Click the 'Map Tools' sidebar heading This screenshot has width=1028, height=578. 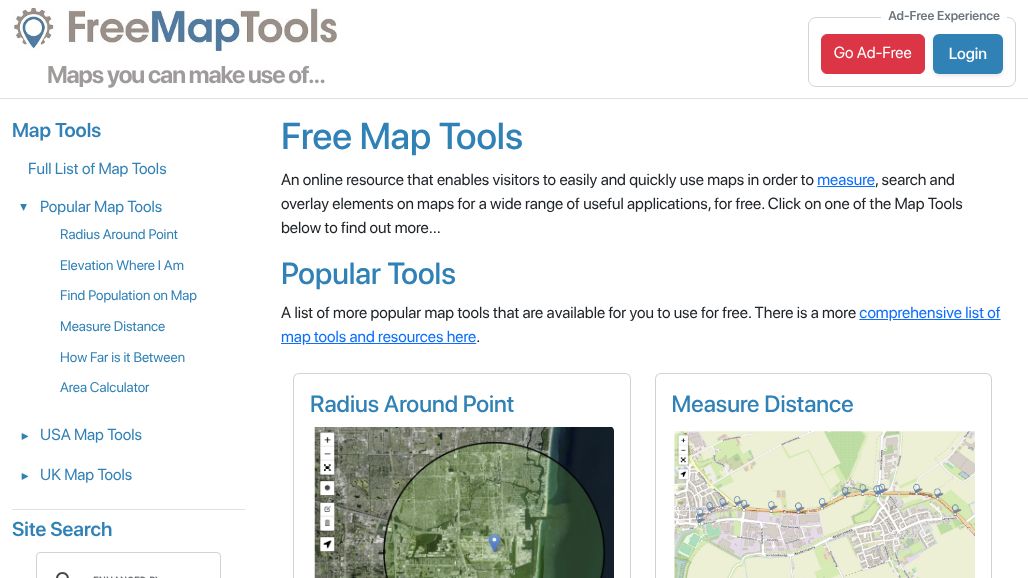(56, 130)
